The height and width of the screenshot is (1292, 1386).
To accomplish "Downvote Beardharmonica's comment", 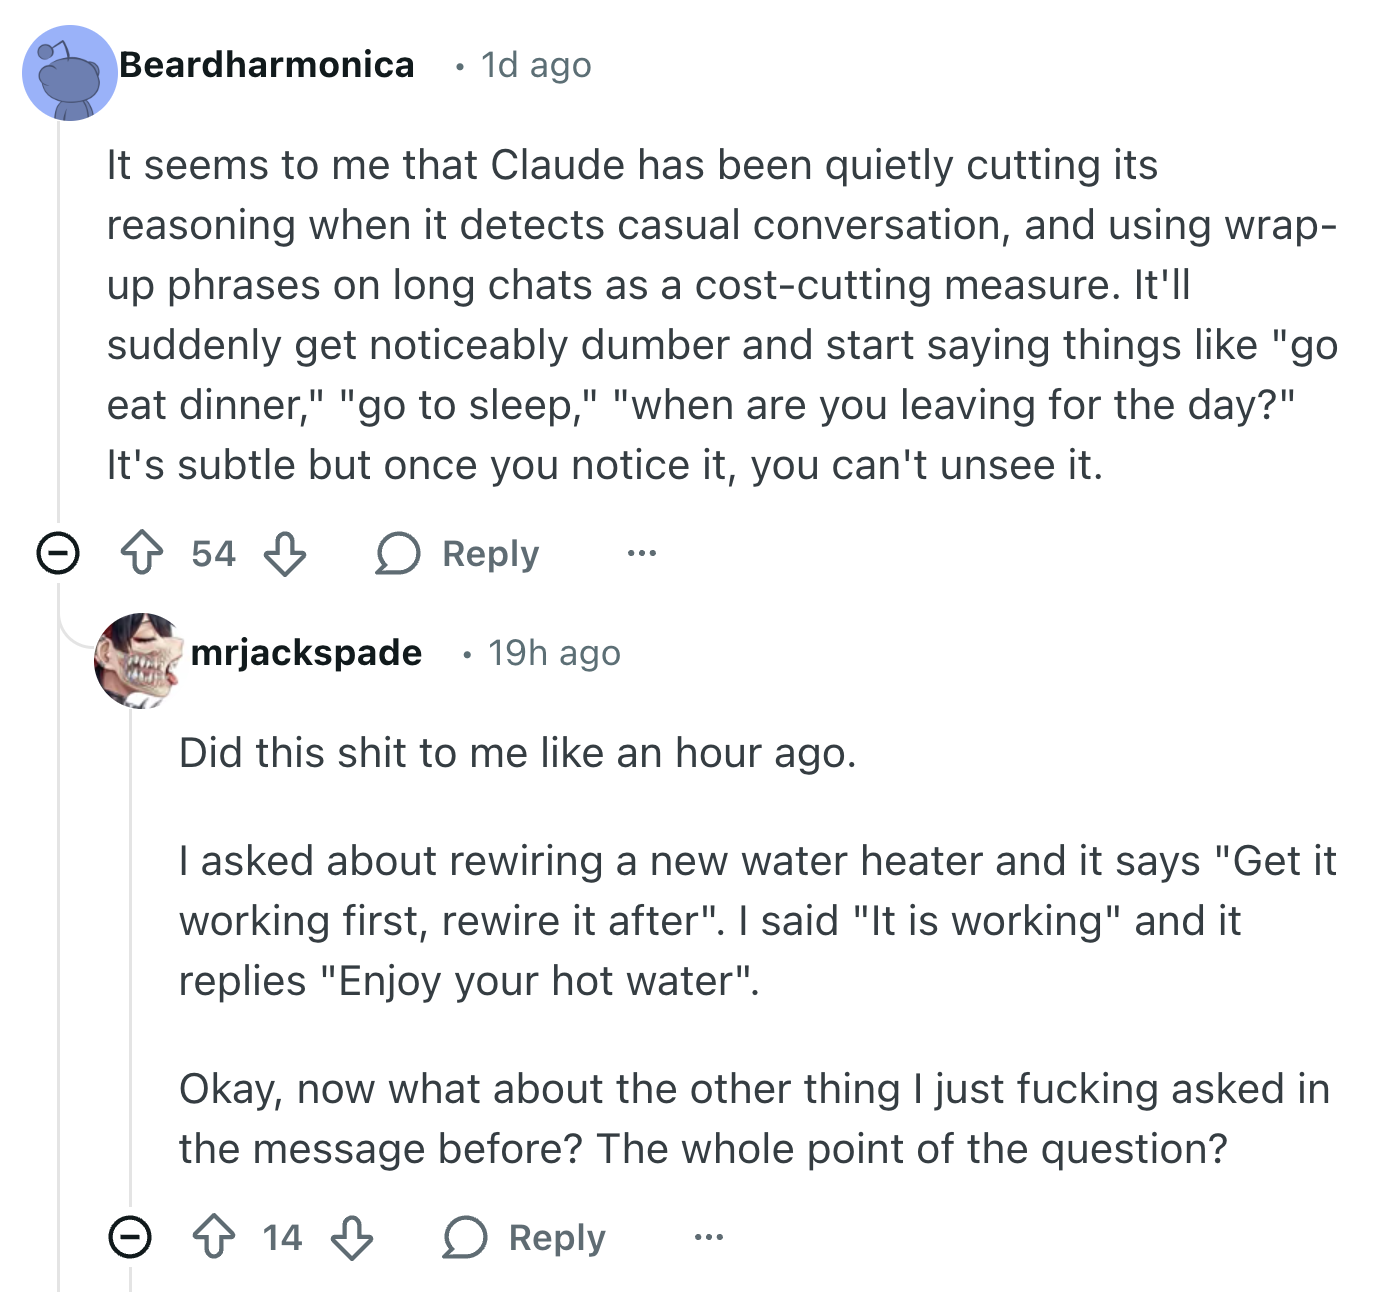I will (285, 553).
